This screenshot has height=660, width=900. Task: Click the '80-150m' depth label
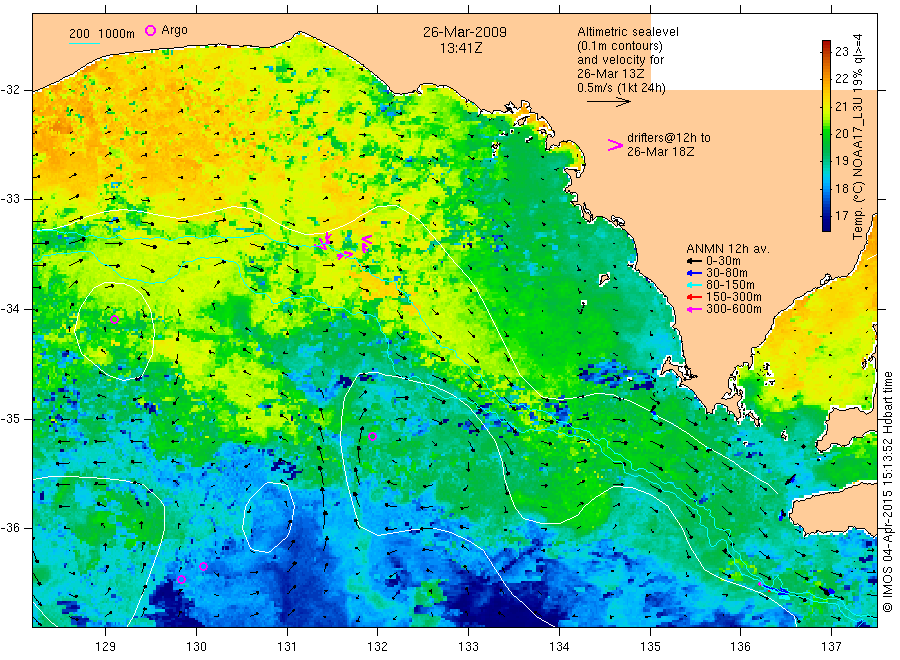730,285
